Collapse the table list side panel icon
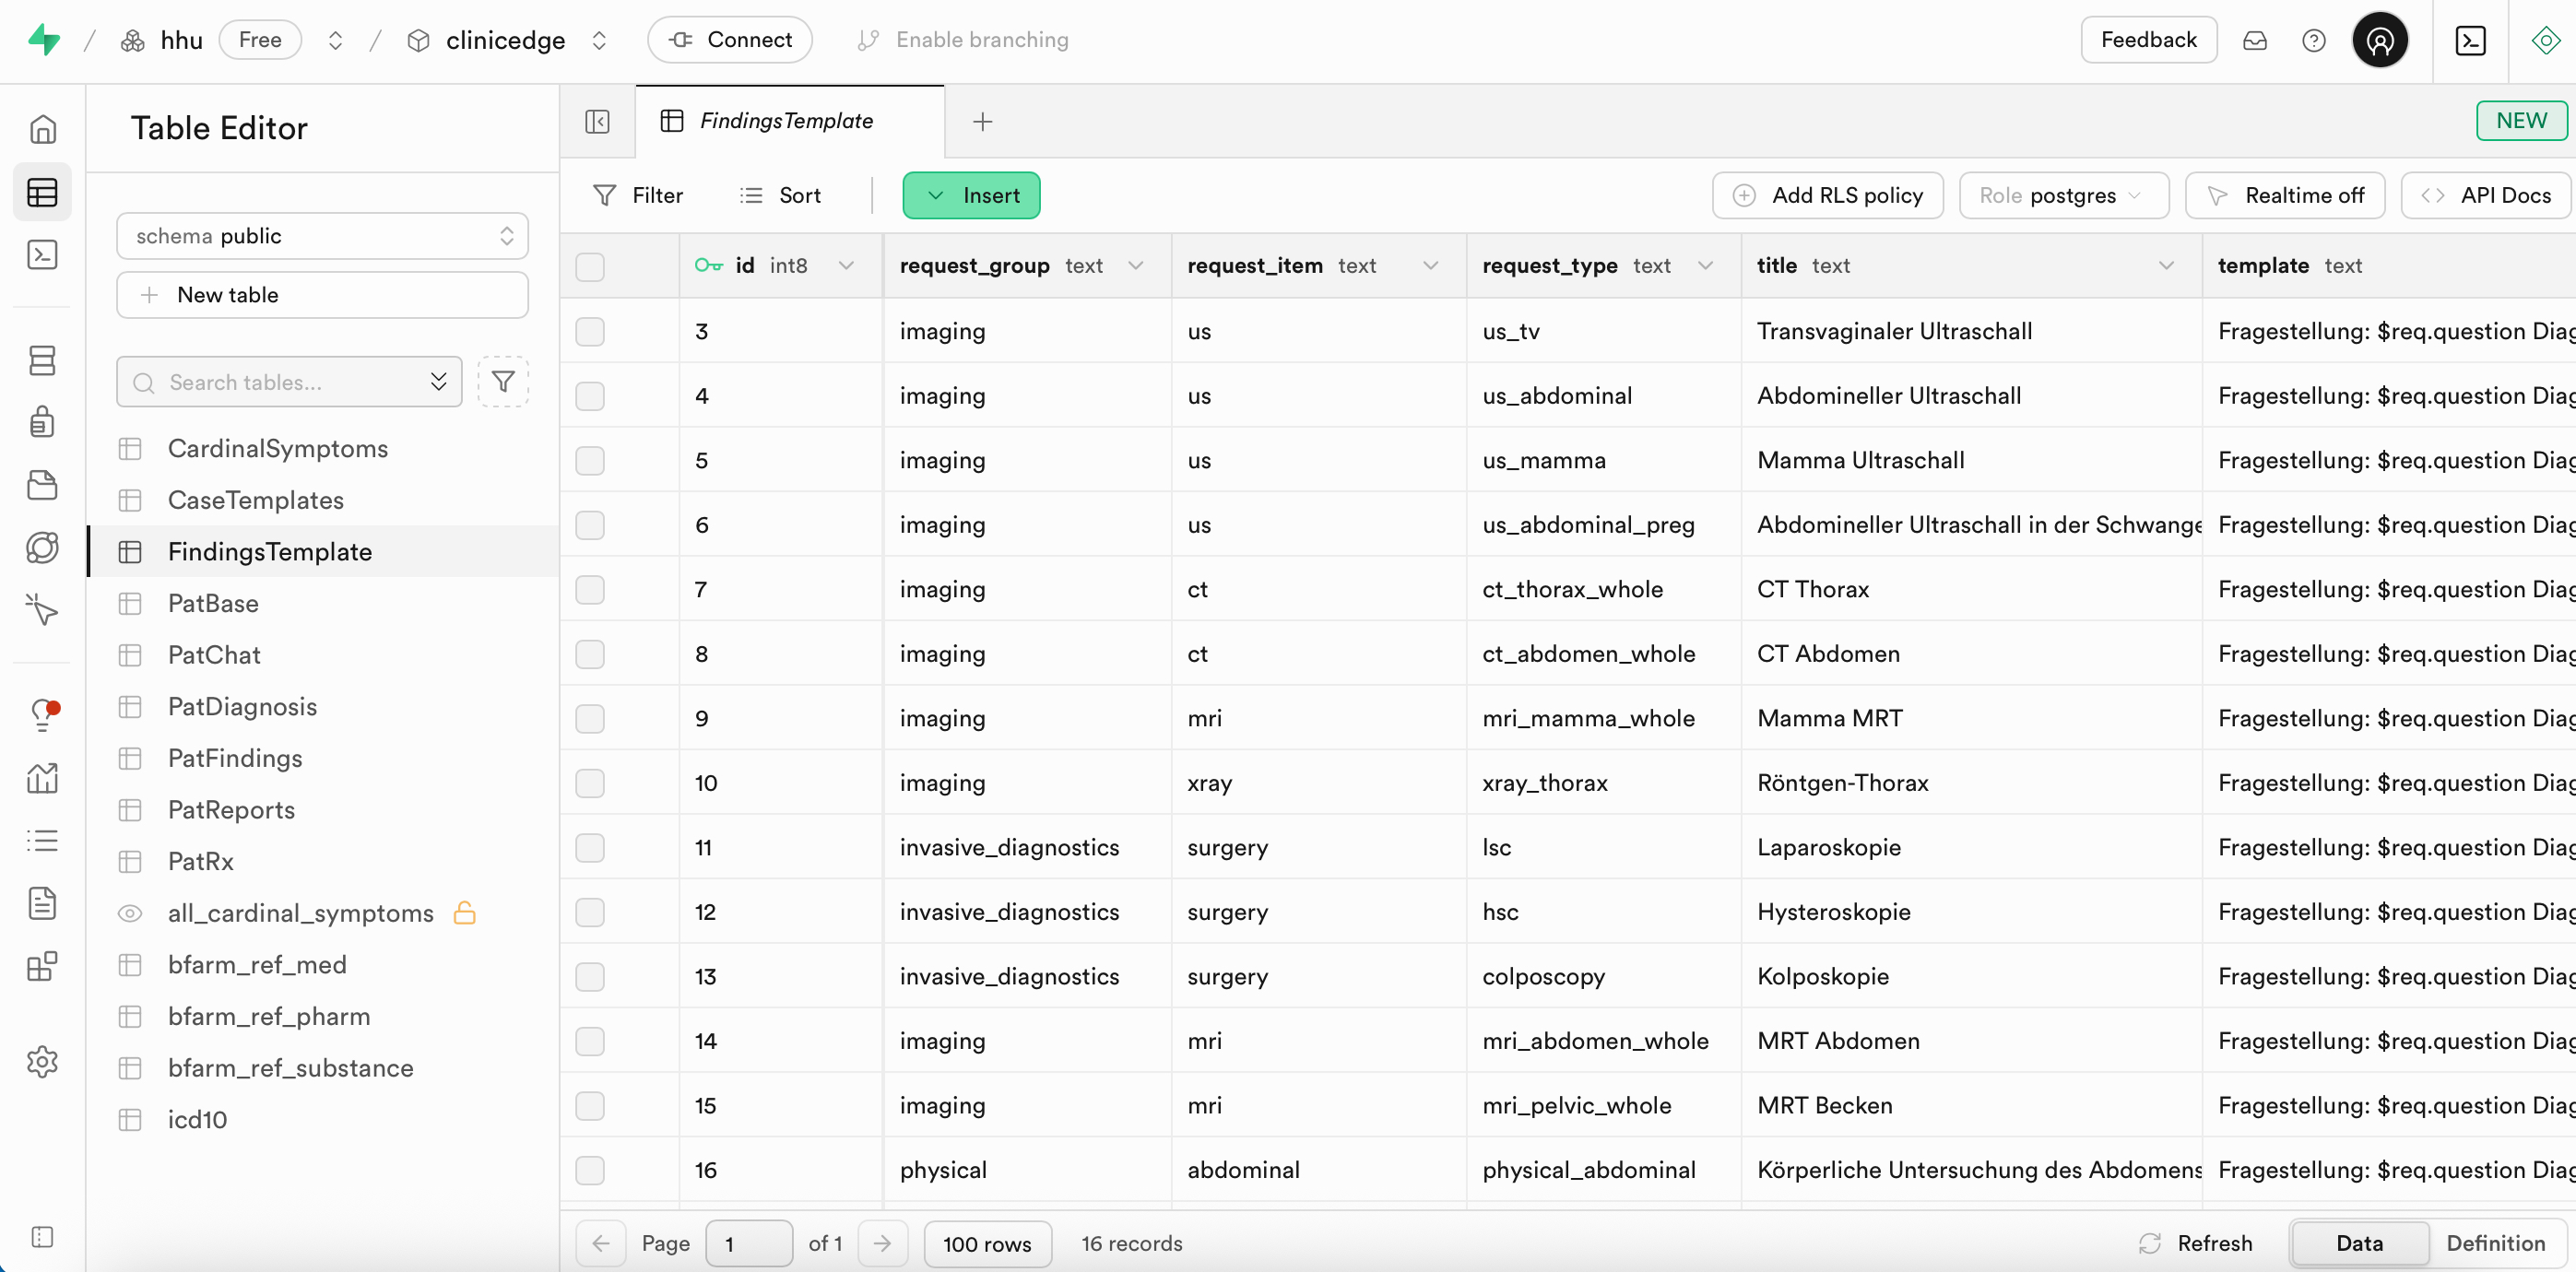The height and width of the screenshot is (1272, 2576). pyautogui.click(x=597, y=121)
